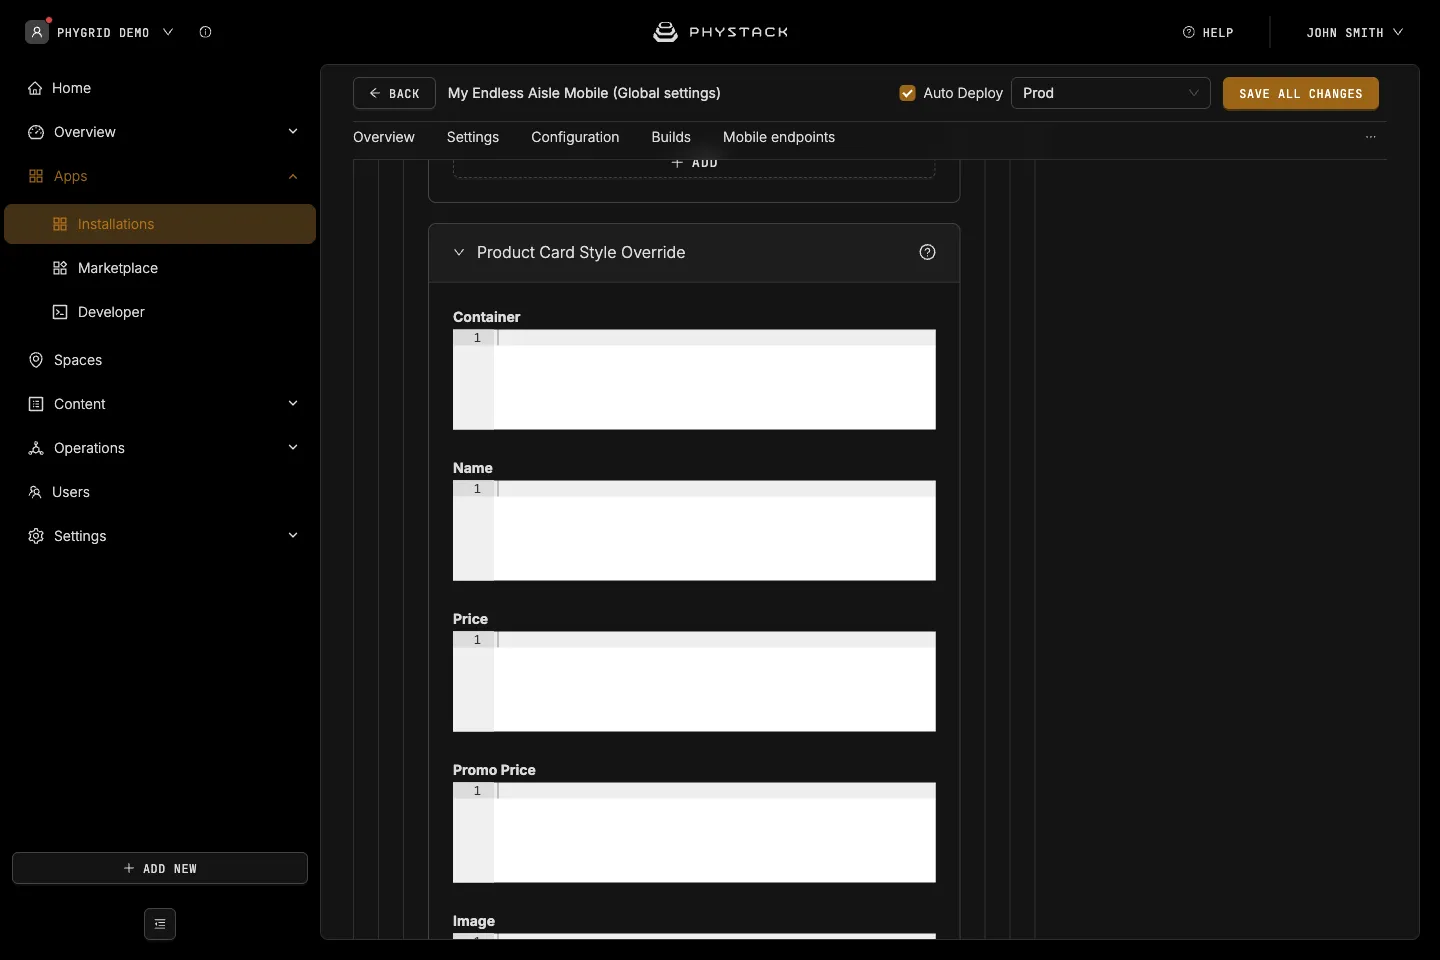Click the Save All Changes button

click(x=1300, y=93)
